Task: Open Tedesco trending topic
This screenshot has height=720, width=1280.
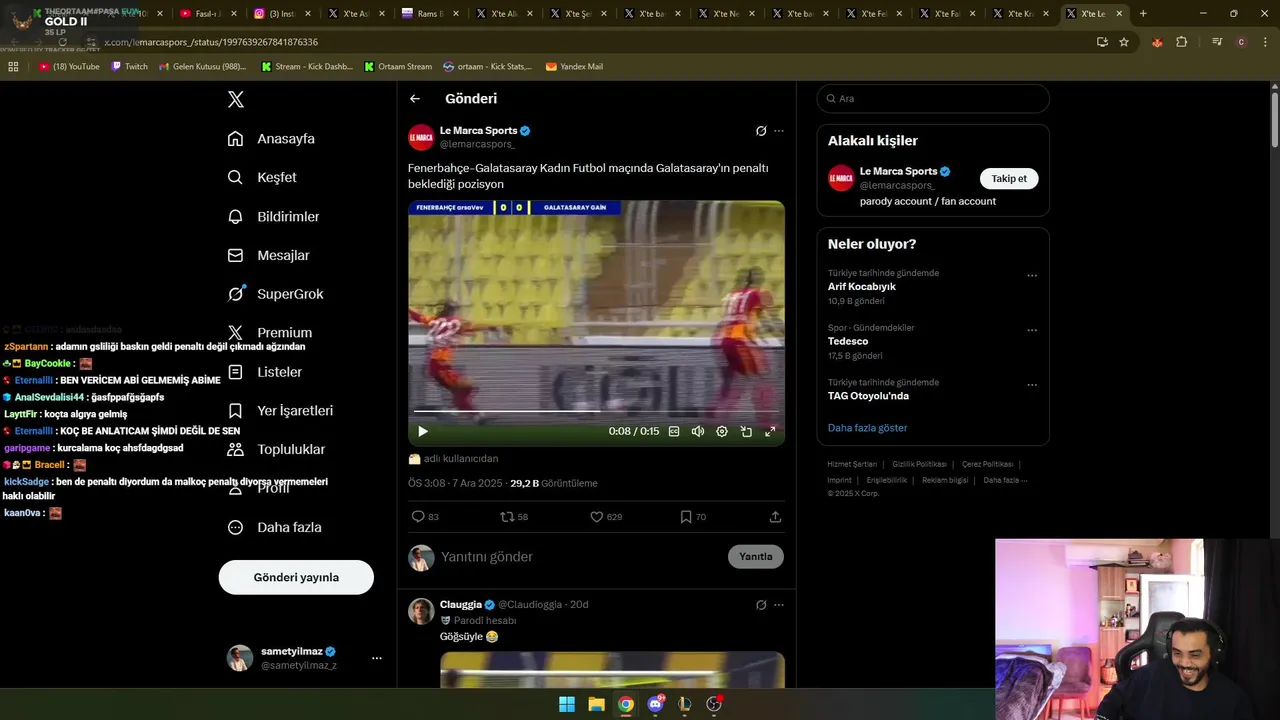Action: [848, 342]
